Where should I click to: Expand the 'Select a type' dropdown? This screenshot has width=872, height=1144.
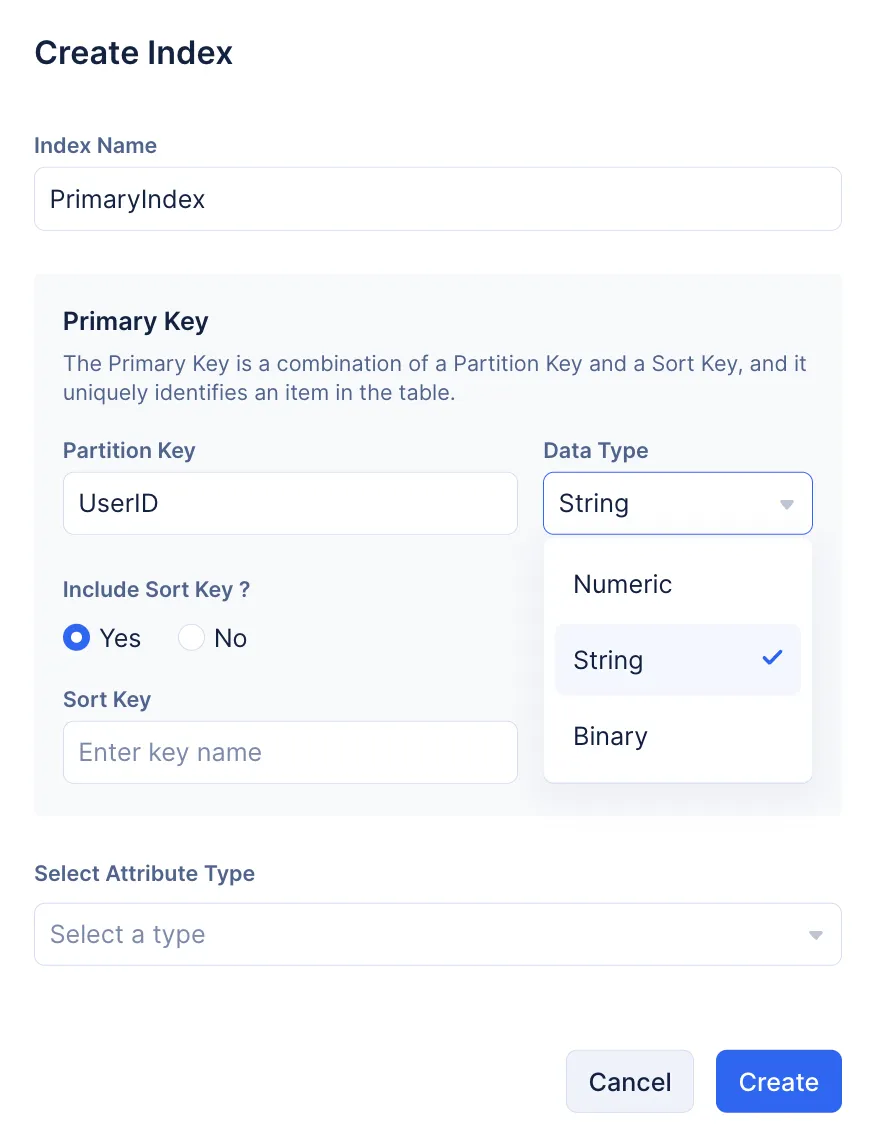point(437,934)
